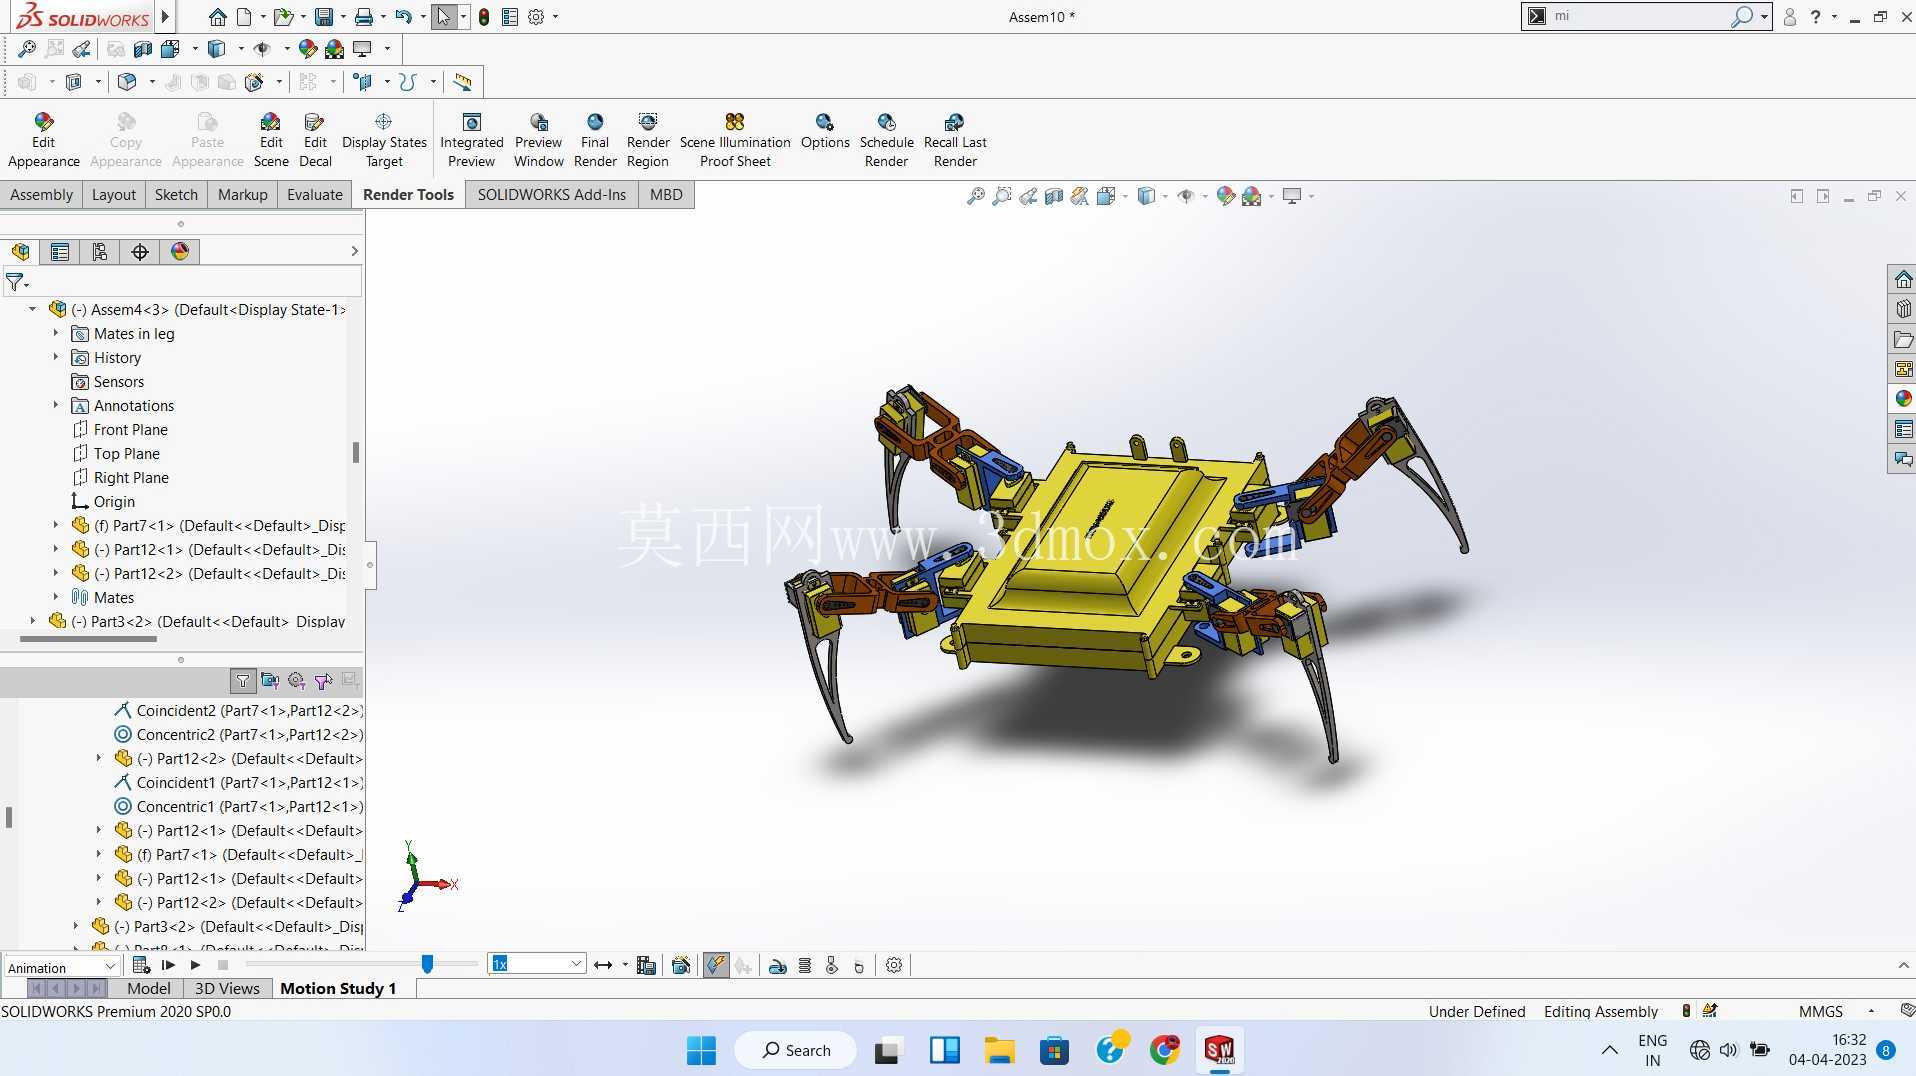Image resolution: width=1916 pixels, height=1076 pixels.
Task: Click the Edit Appearance icon
Action: point(43,140)
